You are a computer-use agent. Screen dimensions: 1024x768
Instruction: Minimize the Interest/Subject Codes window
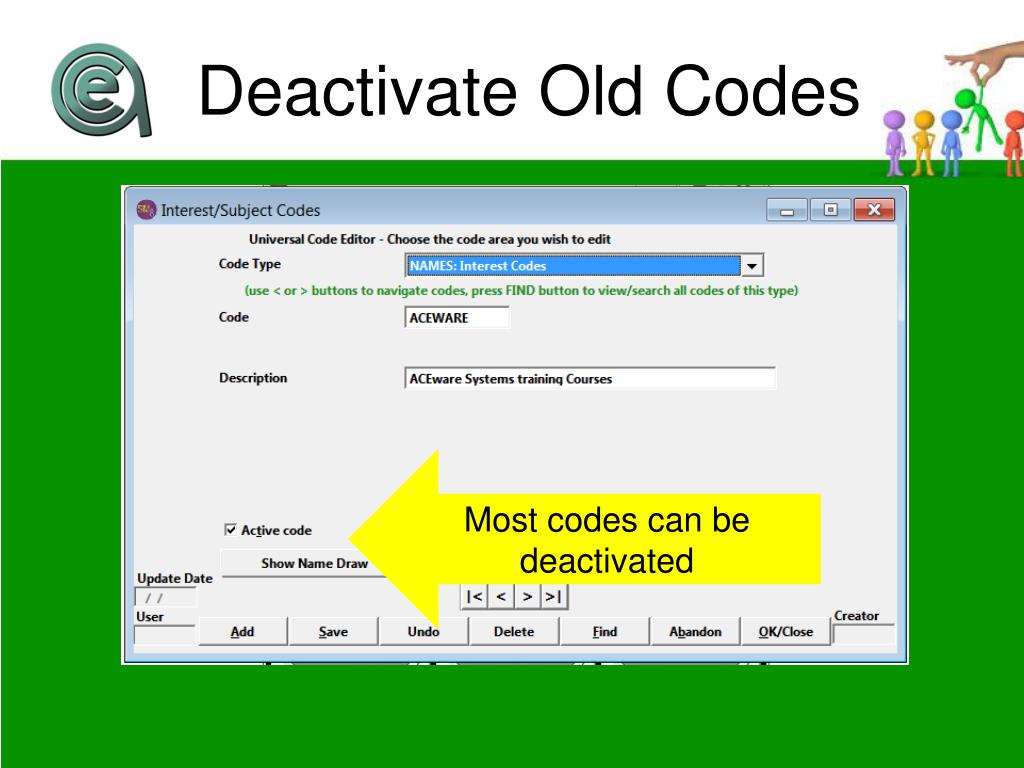787,210
